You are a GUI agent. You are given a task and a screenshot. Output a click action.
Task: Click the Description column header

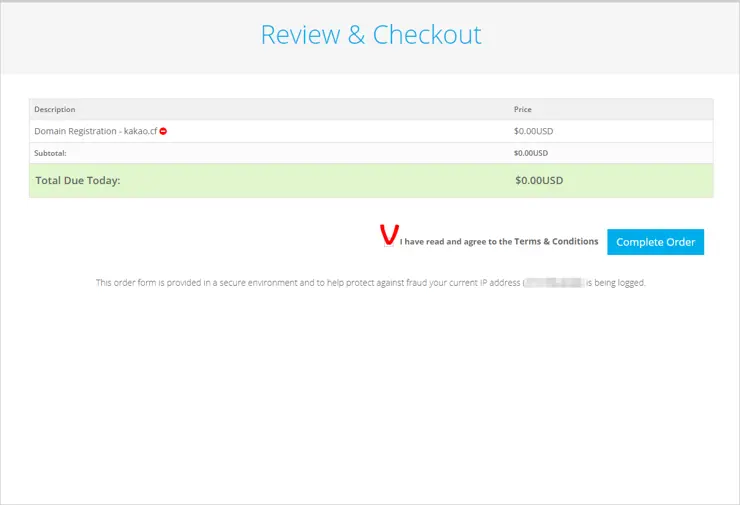(55, 109)
